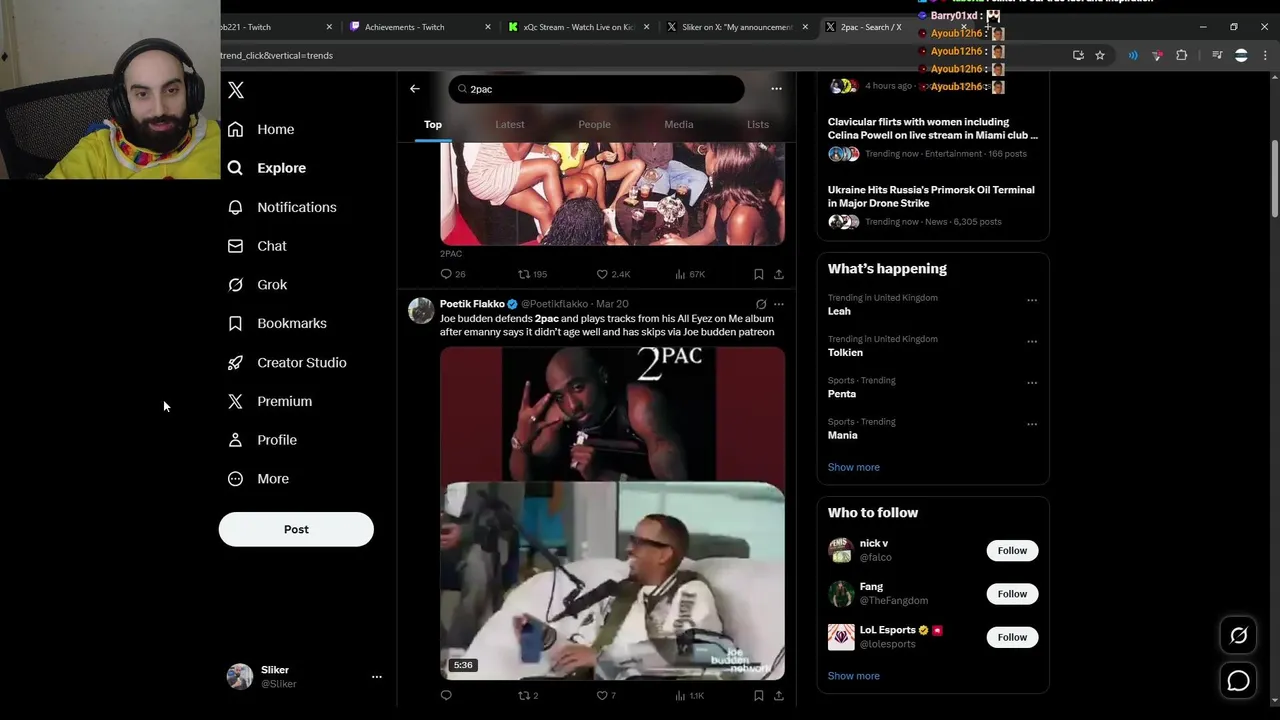1280x720 pixels.
Task: Open the floating Grok button
Action: coord(1238,636)
